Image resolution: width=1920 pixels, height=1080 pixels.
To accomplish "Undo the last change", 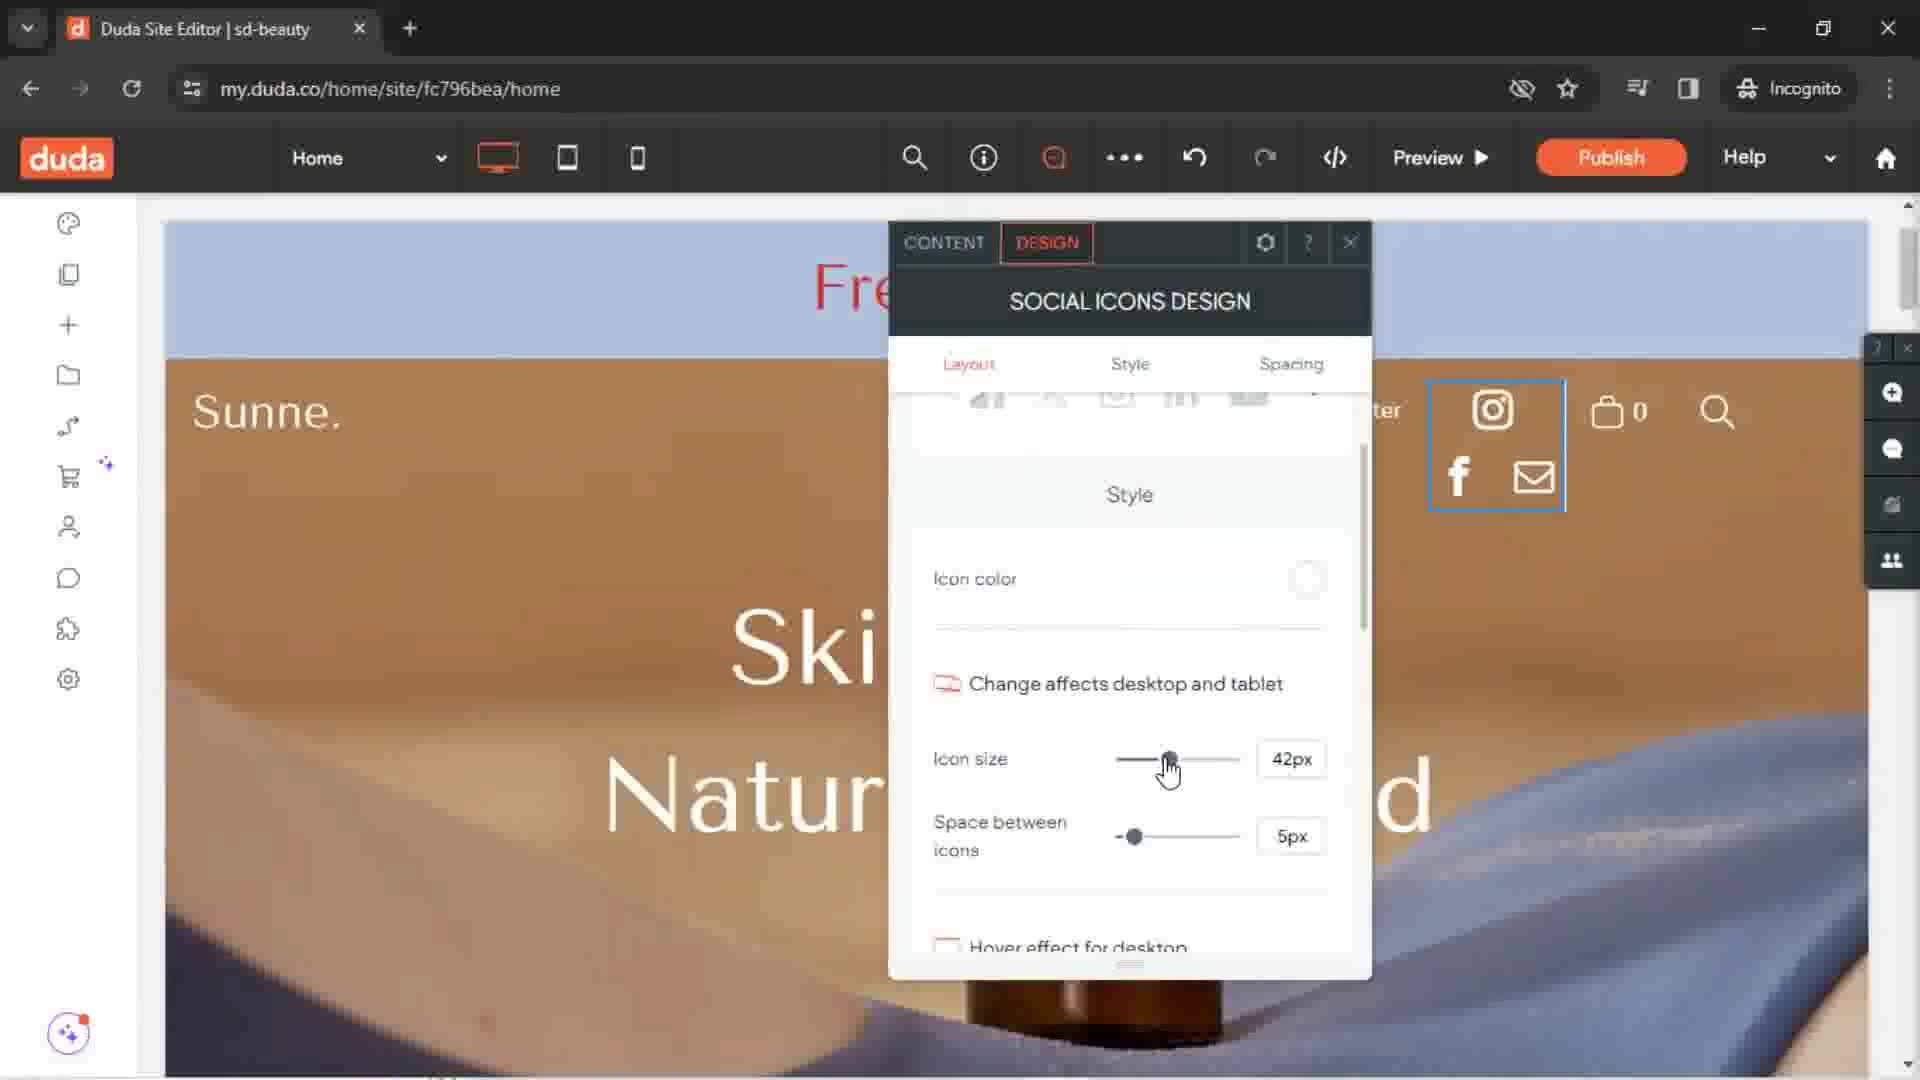I will tap(1195, 158).
